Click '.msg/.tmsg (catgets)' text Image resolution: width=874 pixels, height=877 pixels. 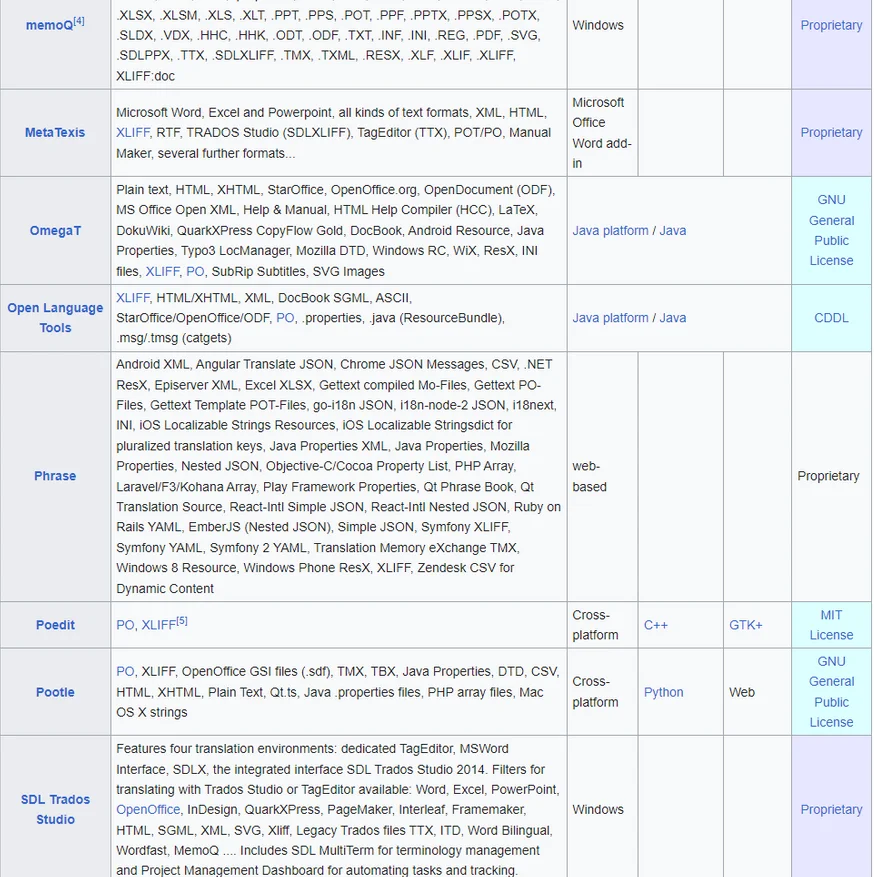(x=174, y=338)
